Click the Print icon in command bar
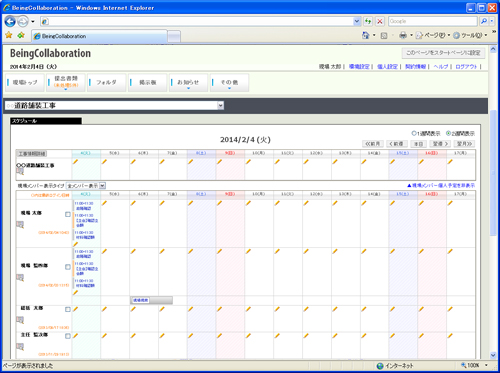 [x=403, y=35]
